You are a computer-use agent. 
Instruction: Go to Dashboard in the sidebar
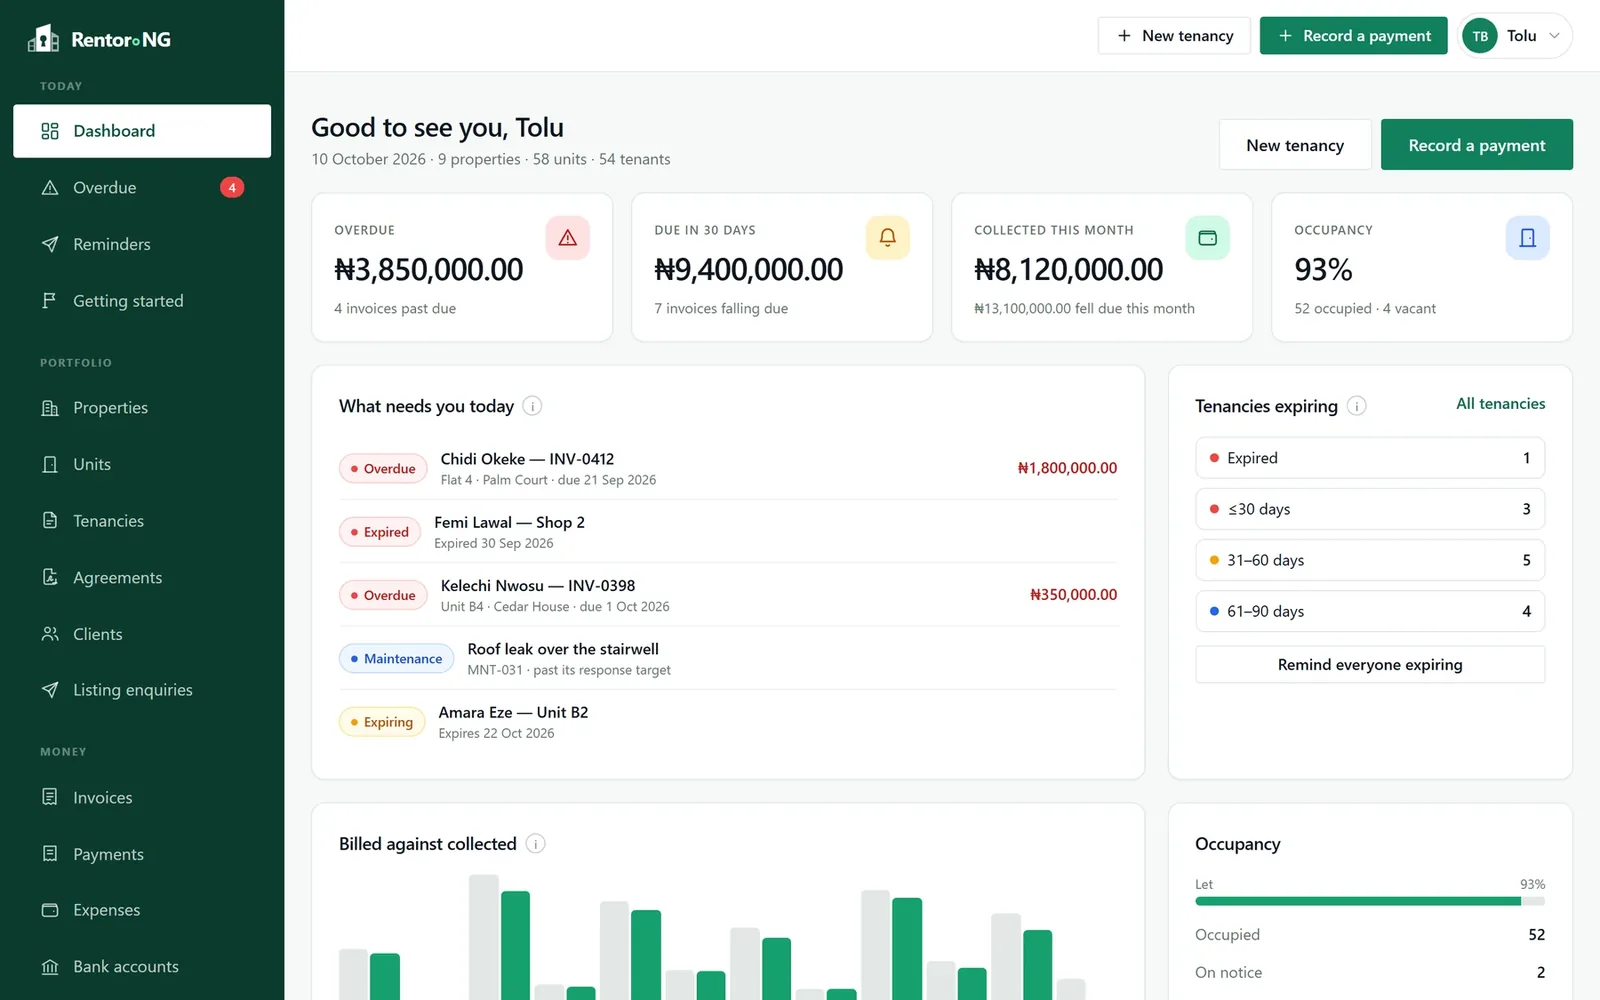[x=142, y=131]
